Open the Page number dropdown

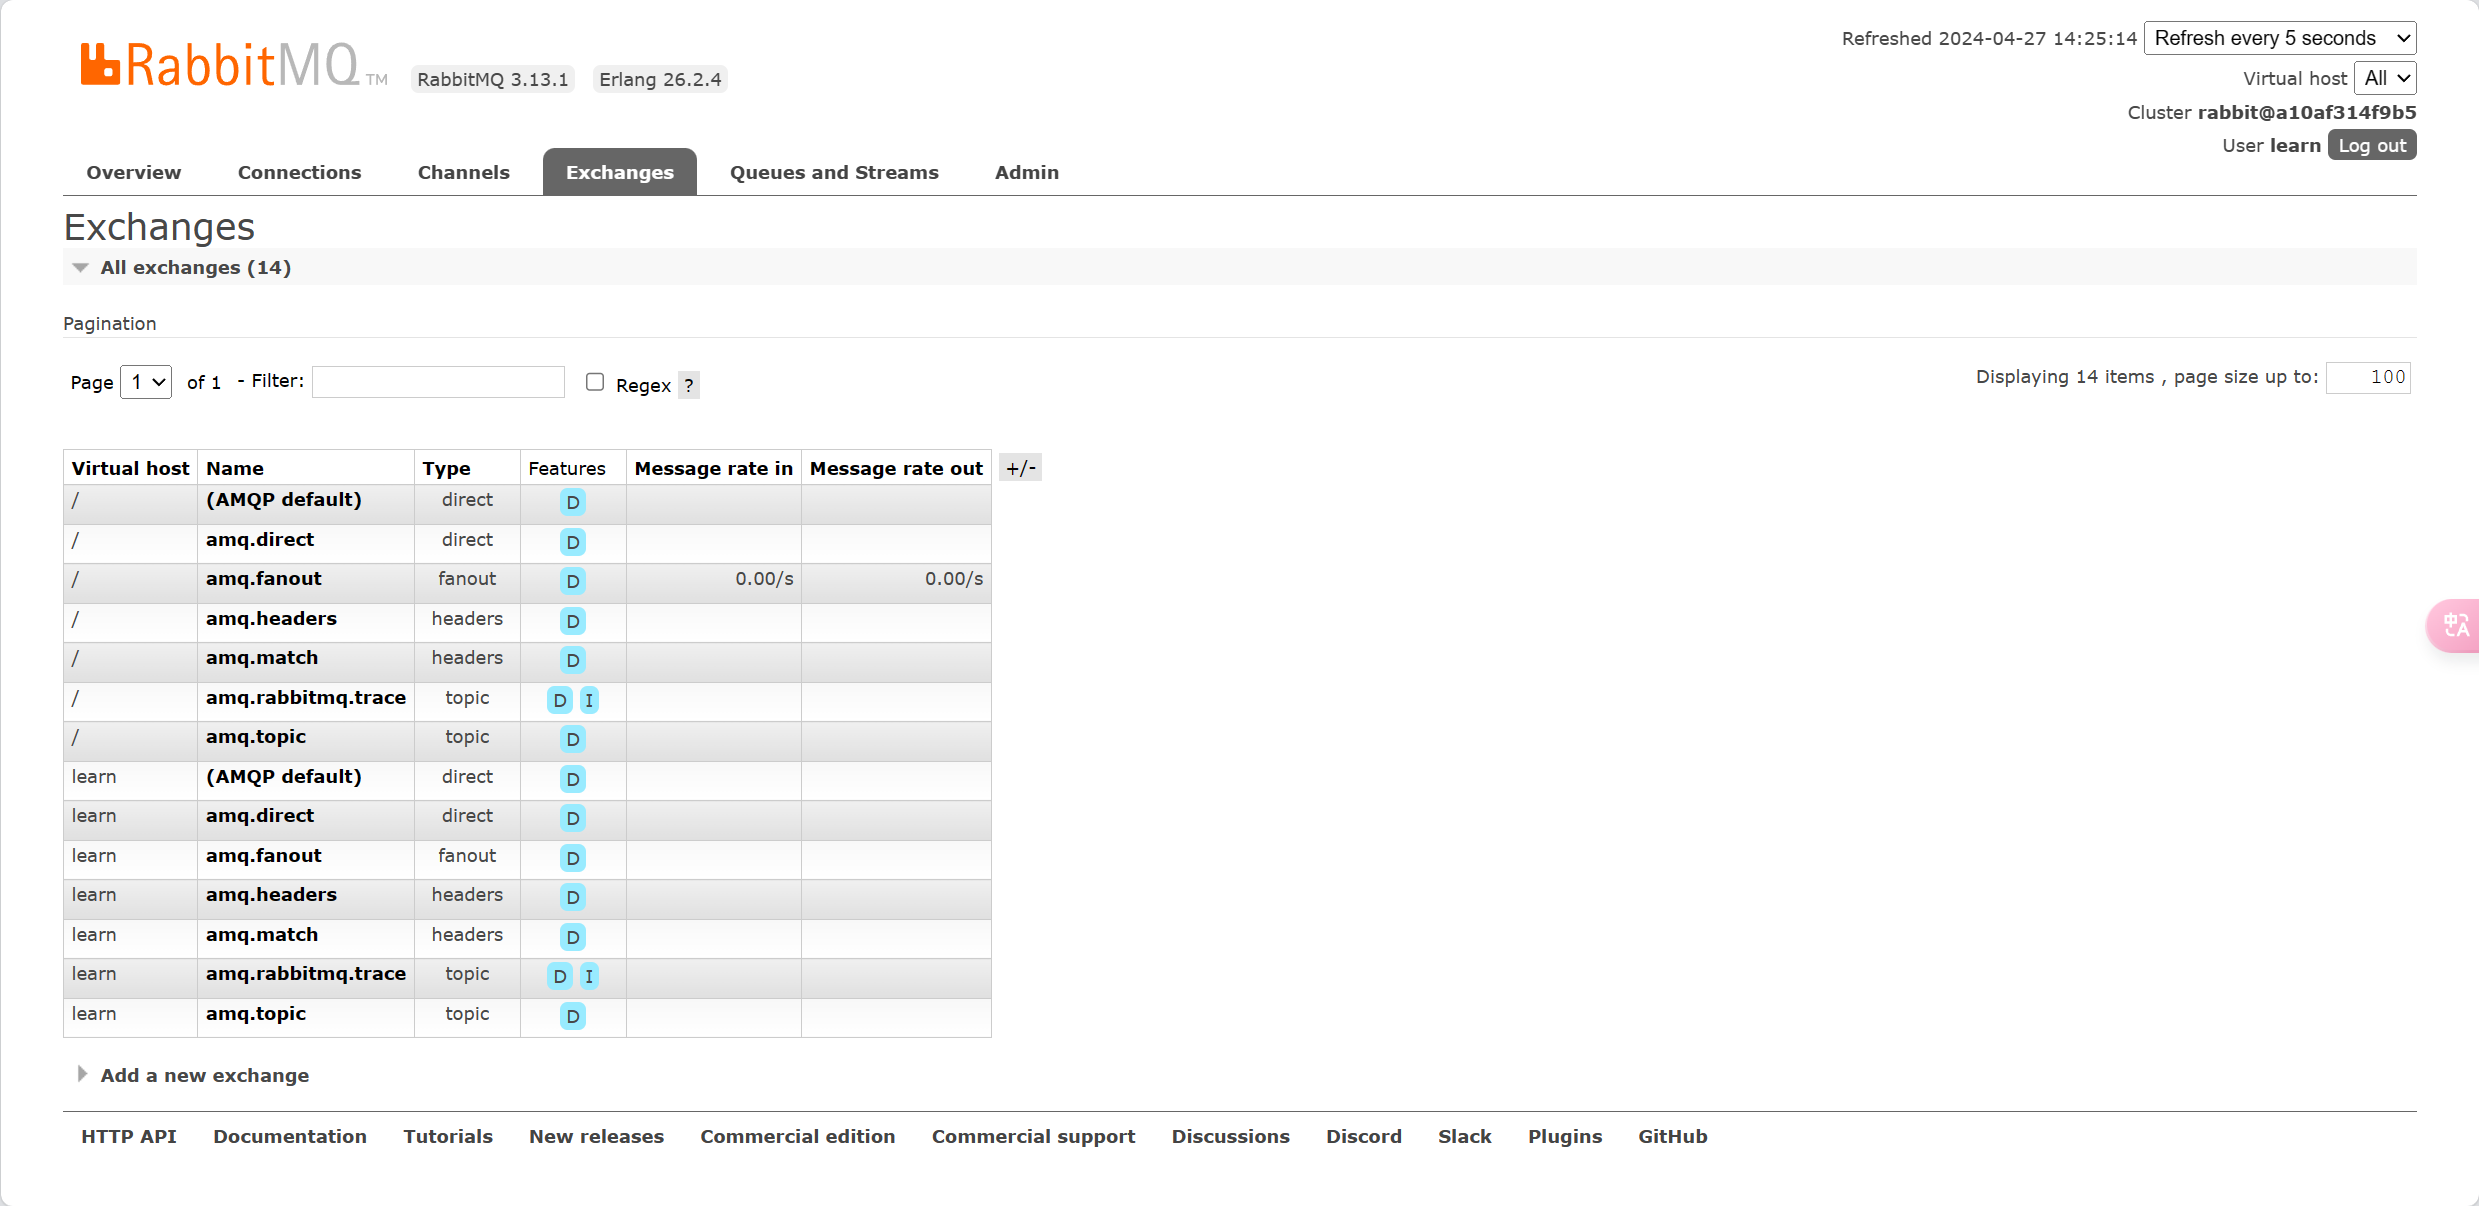146,382
